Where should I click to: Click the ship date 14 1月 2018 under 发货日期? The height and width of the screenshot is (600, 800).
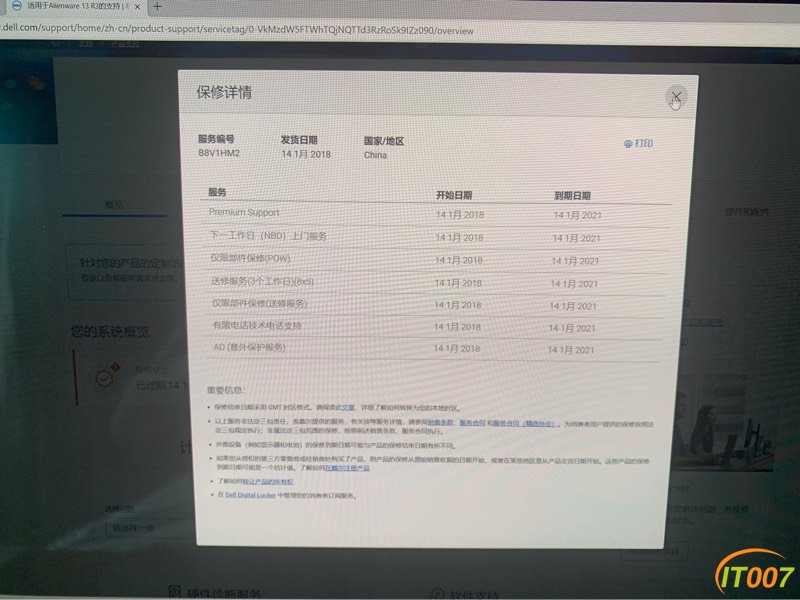306,154
